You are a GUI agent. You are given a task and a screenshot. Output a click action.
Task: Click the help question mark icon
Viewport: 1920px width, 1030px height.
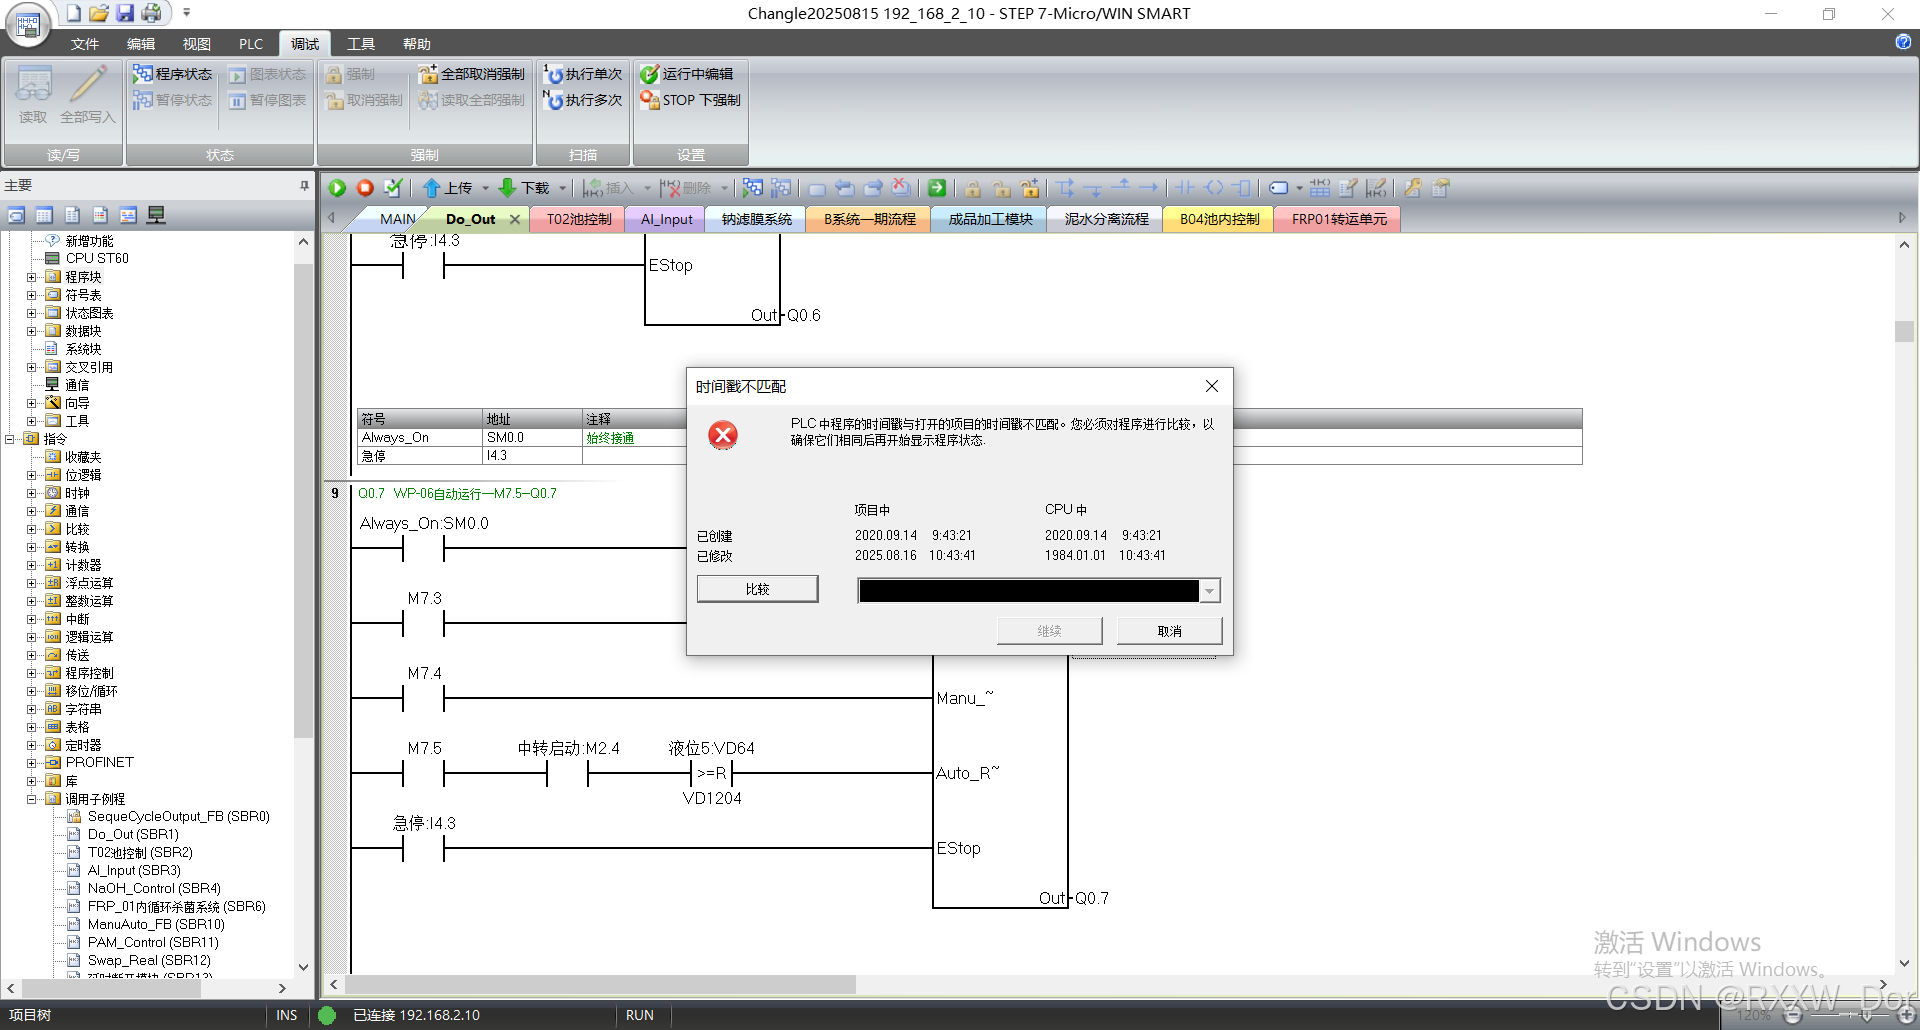(1903, 42)
